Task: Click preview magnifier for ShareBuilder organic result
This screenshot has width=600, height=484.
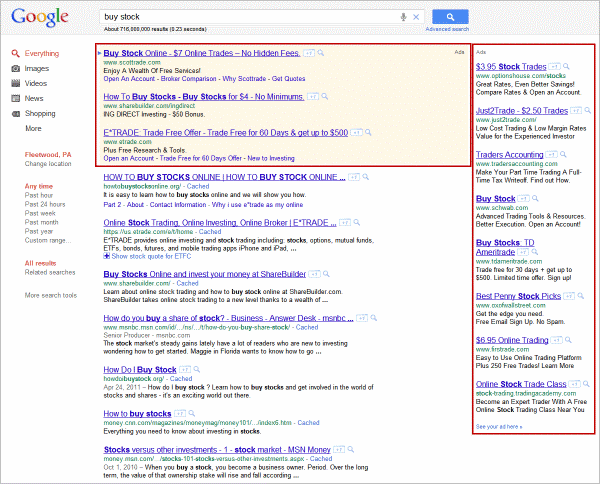Action: (x=326, y=274)
